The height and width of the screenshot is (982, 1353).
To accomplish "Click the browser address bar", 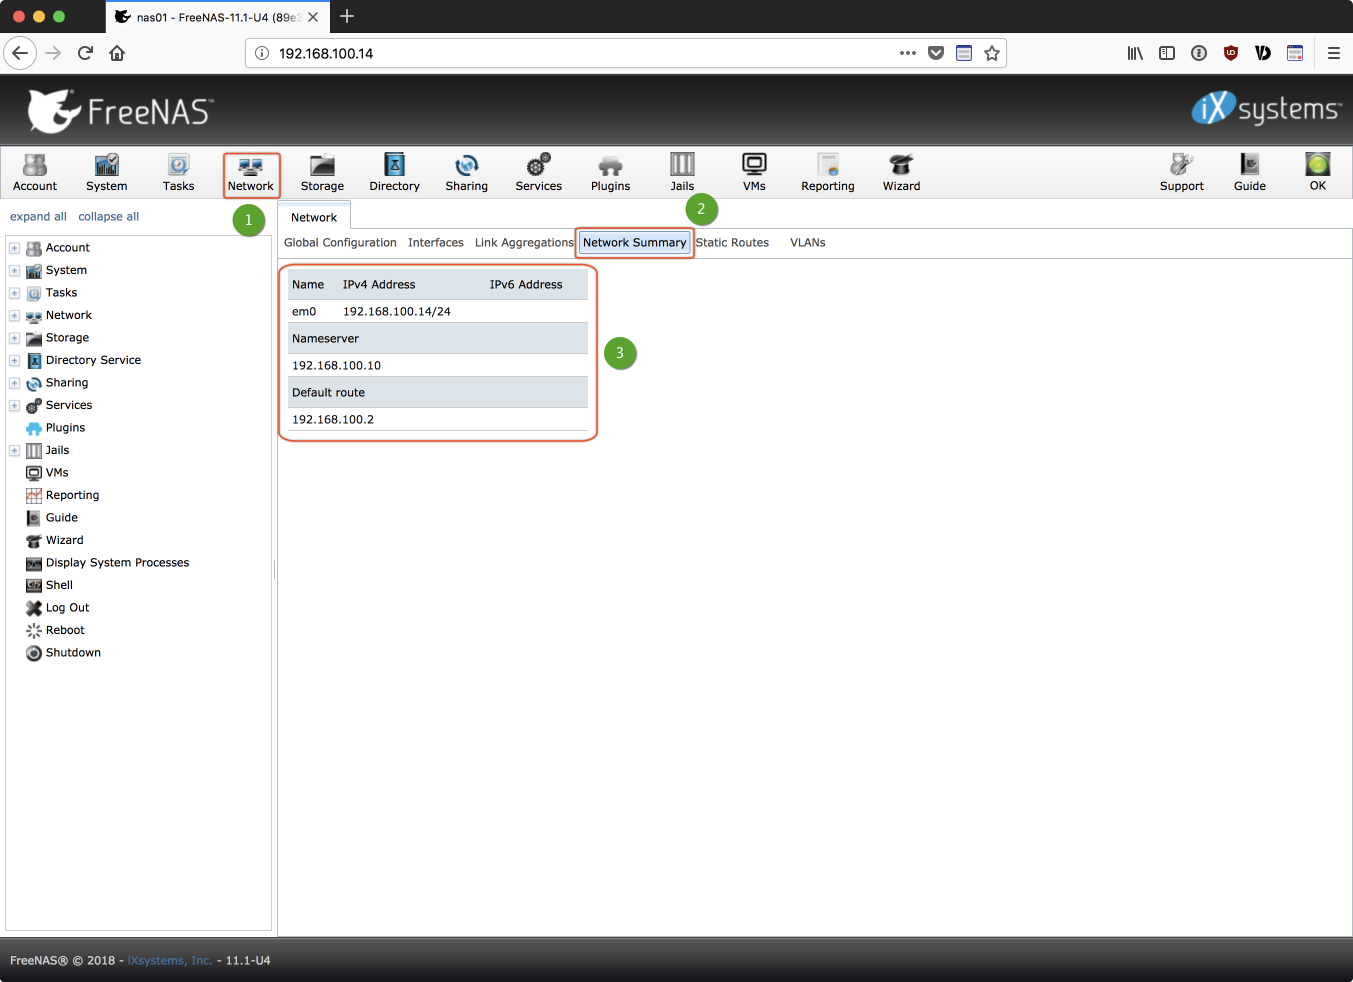I will tap(580, 53).
